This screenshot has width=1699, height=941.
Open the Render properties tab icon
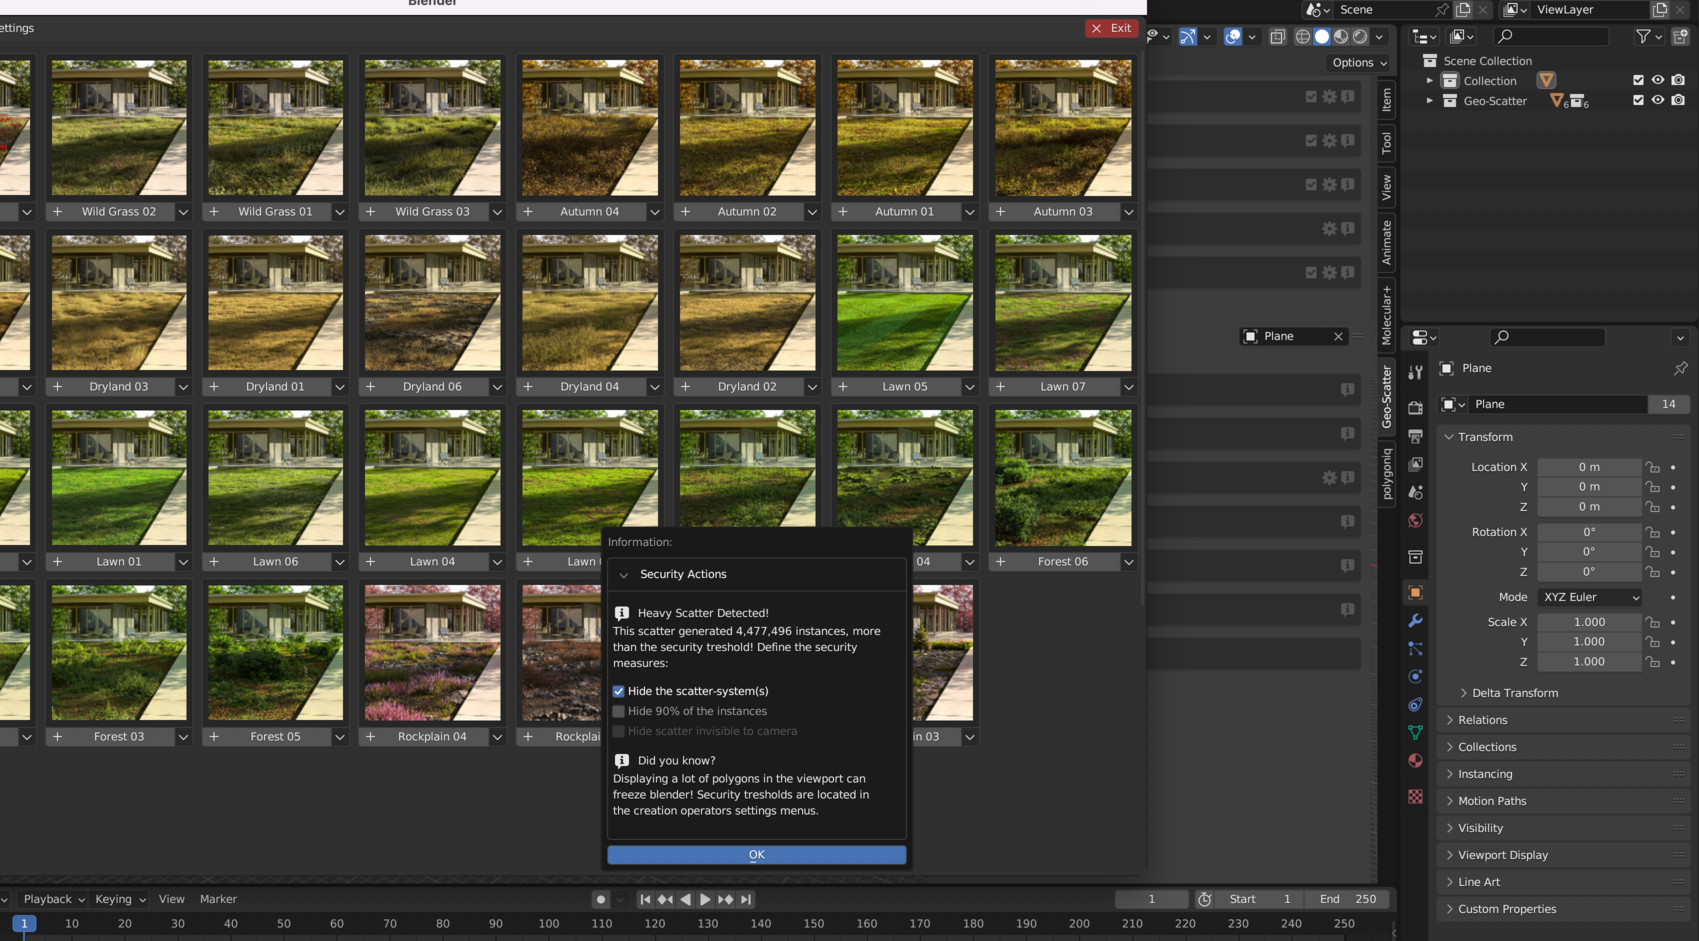coord(1415,408)
